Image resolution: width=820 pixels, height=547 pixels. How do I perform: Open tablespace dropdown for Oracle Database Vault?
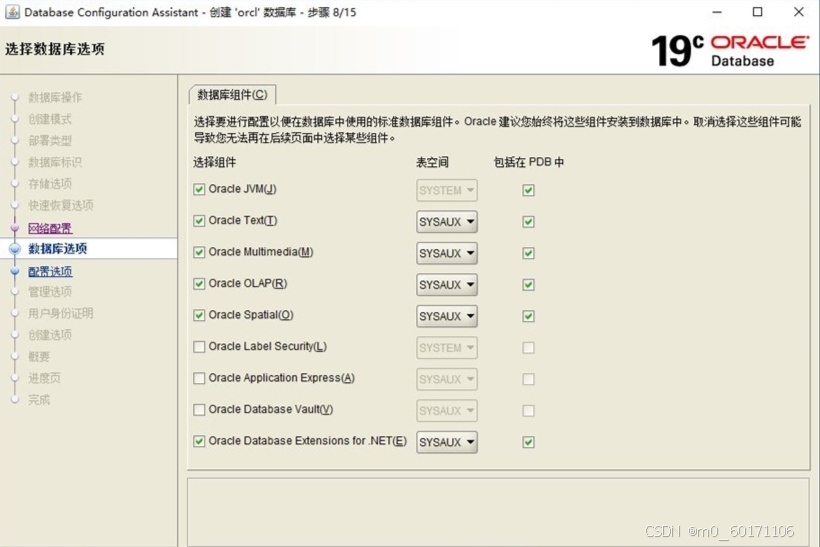447,411
